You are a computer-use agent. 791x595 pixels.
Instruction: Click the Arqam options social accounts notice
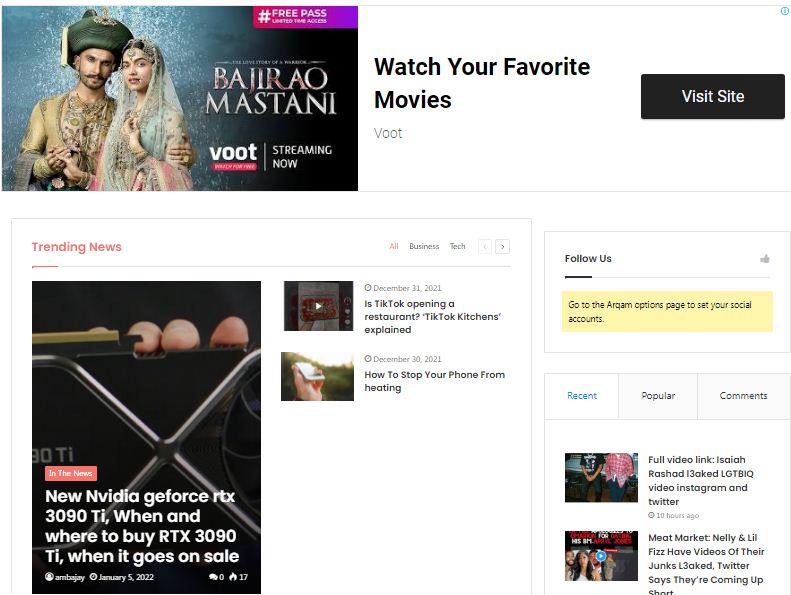point(667,311)
